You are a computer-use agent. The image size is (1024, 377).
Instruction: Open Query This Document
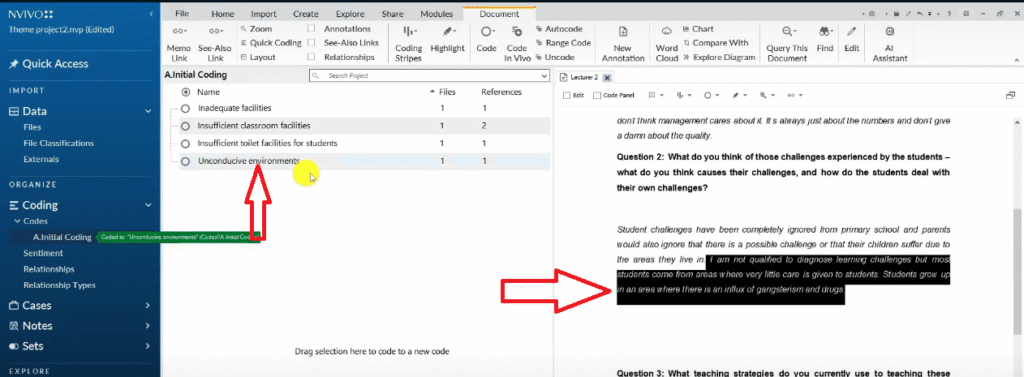(788, 44)
